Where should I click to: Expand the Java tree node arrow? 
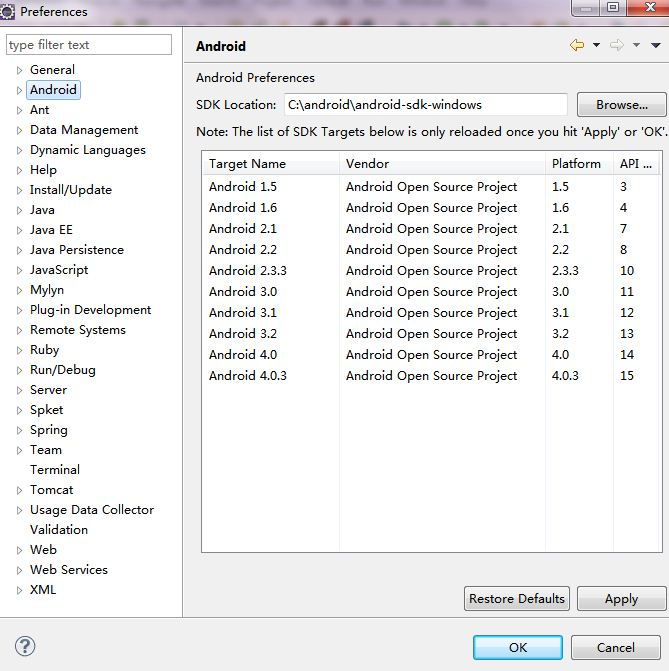click(19, 211)
